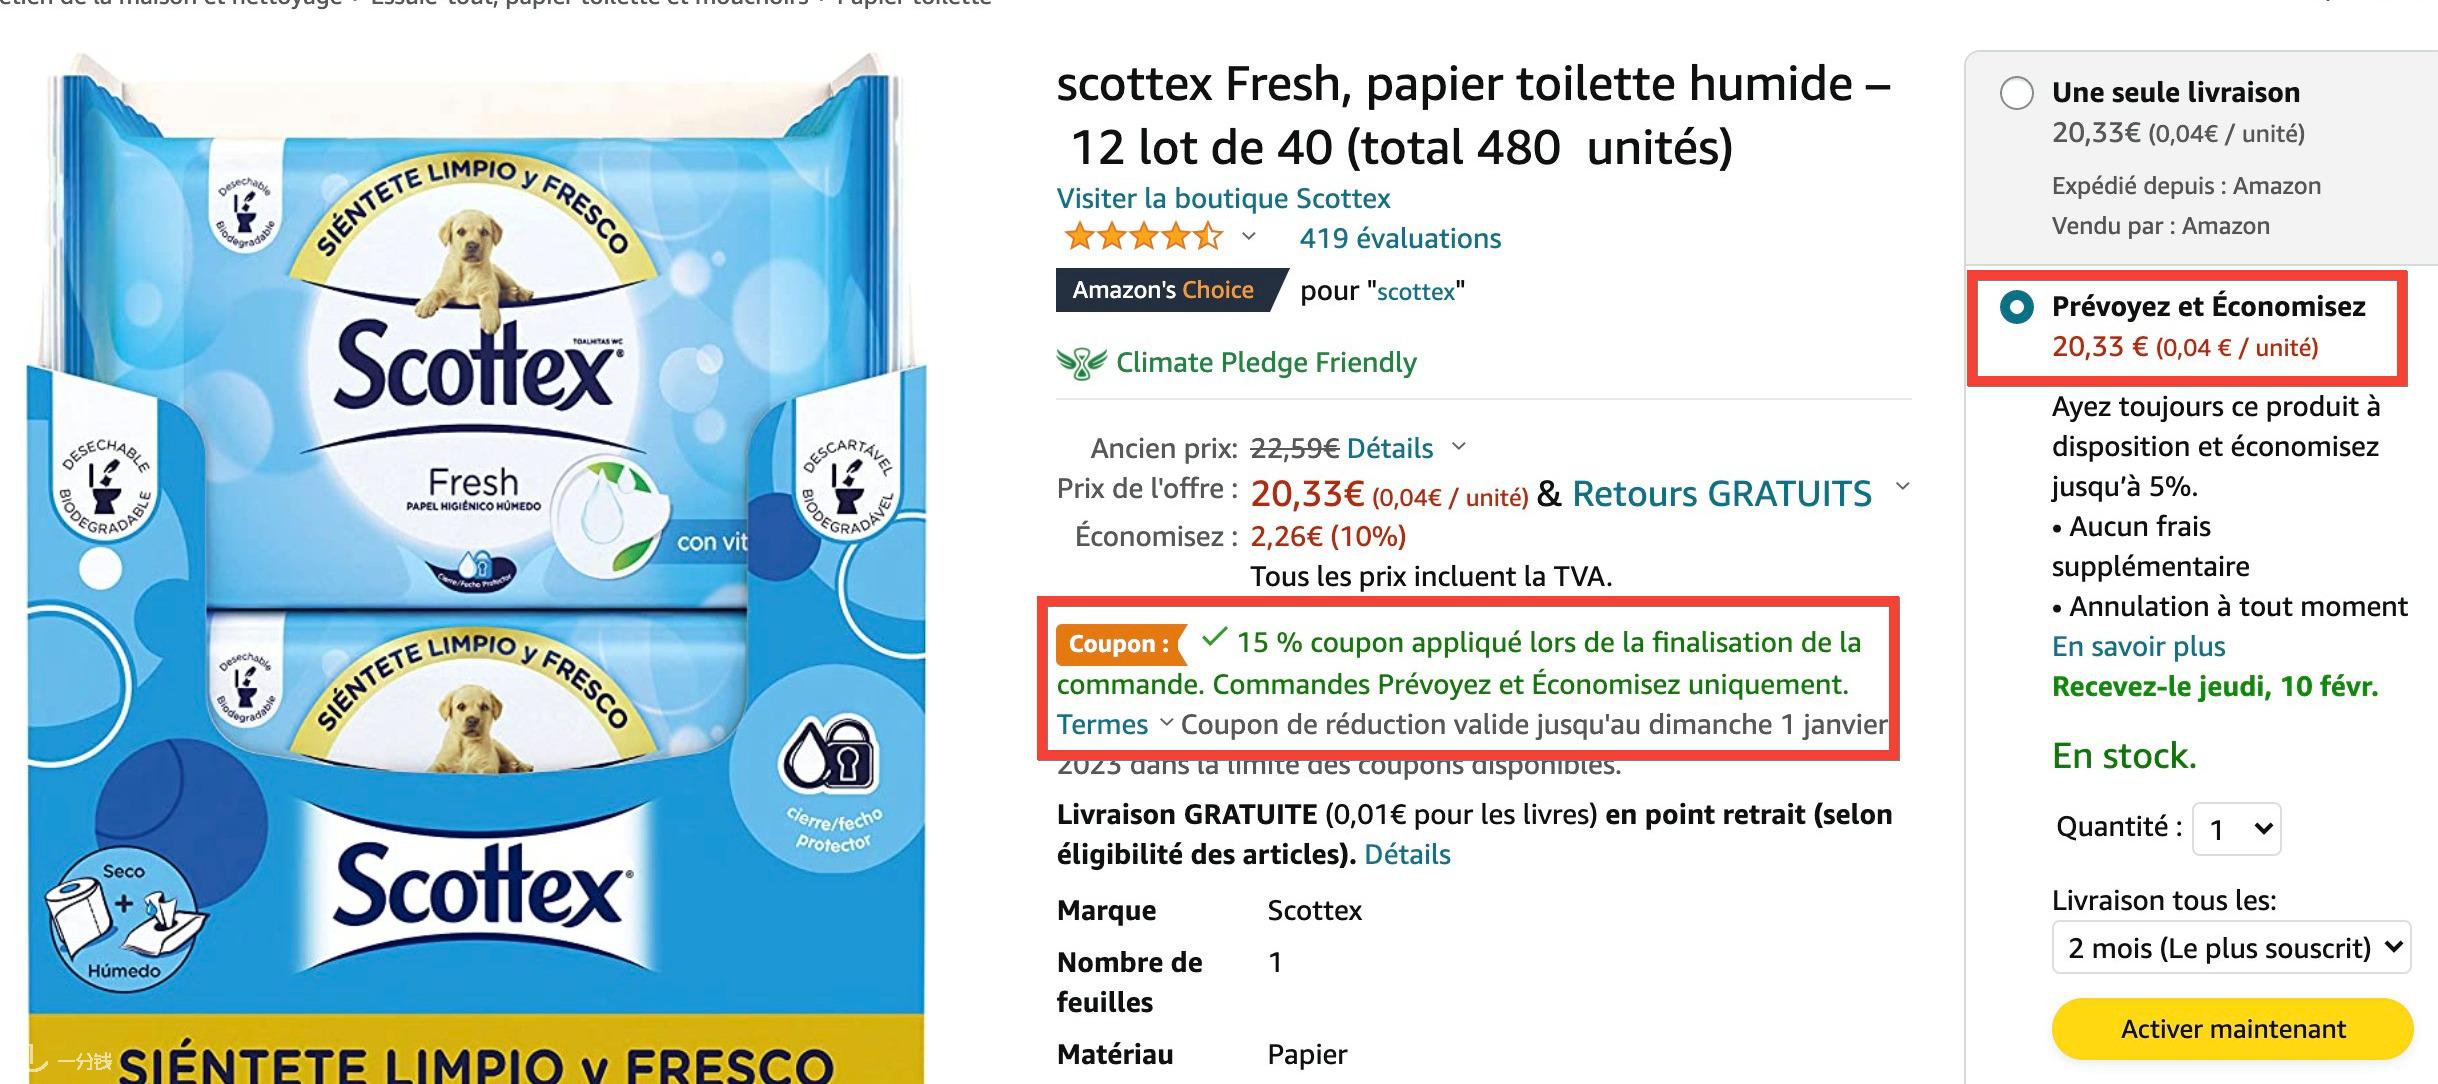Click the "scottex" search term link
Screen dimensions: 2438x1084
coord(1416,291)
